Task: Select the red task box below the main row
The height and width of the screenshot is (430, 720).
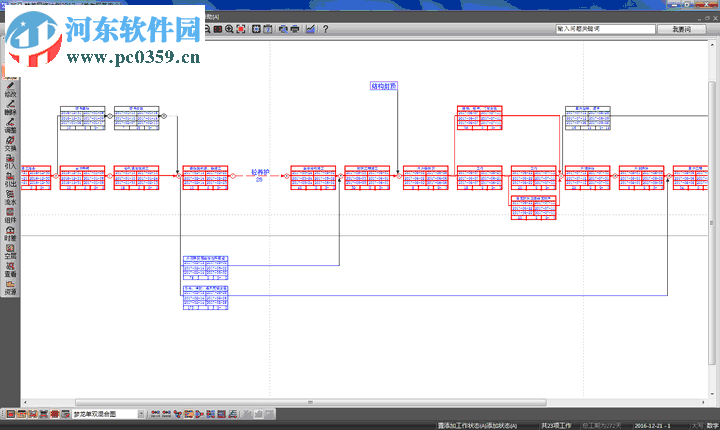Action: pos(534,208)
